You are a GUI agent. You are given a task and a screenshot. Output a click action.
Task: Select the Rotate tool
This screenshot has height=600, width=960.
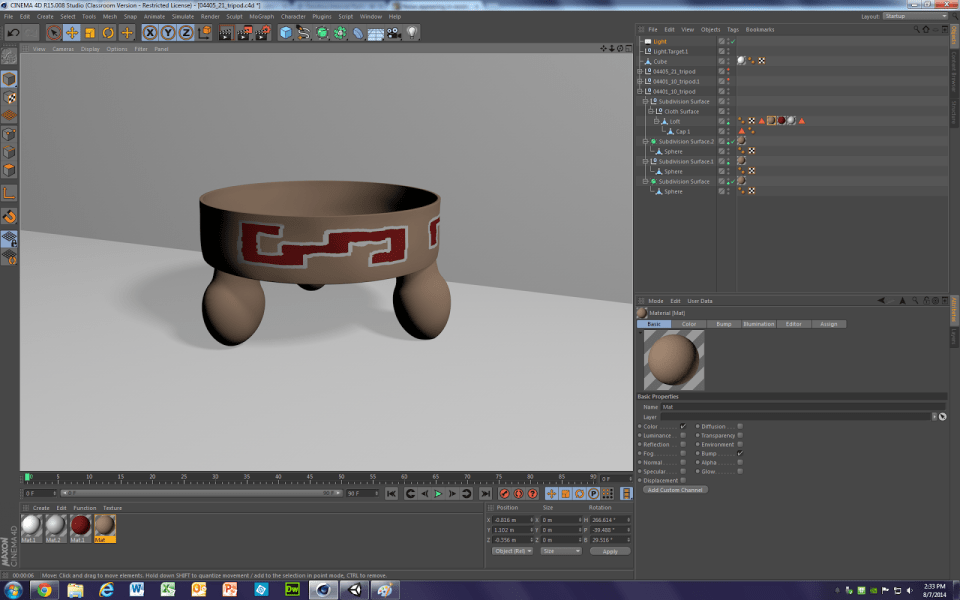[108, 33]
